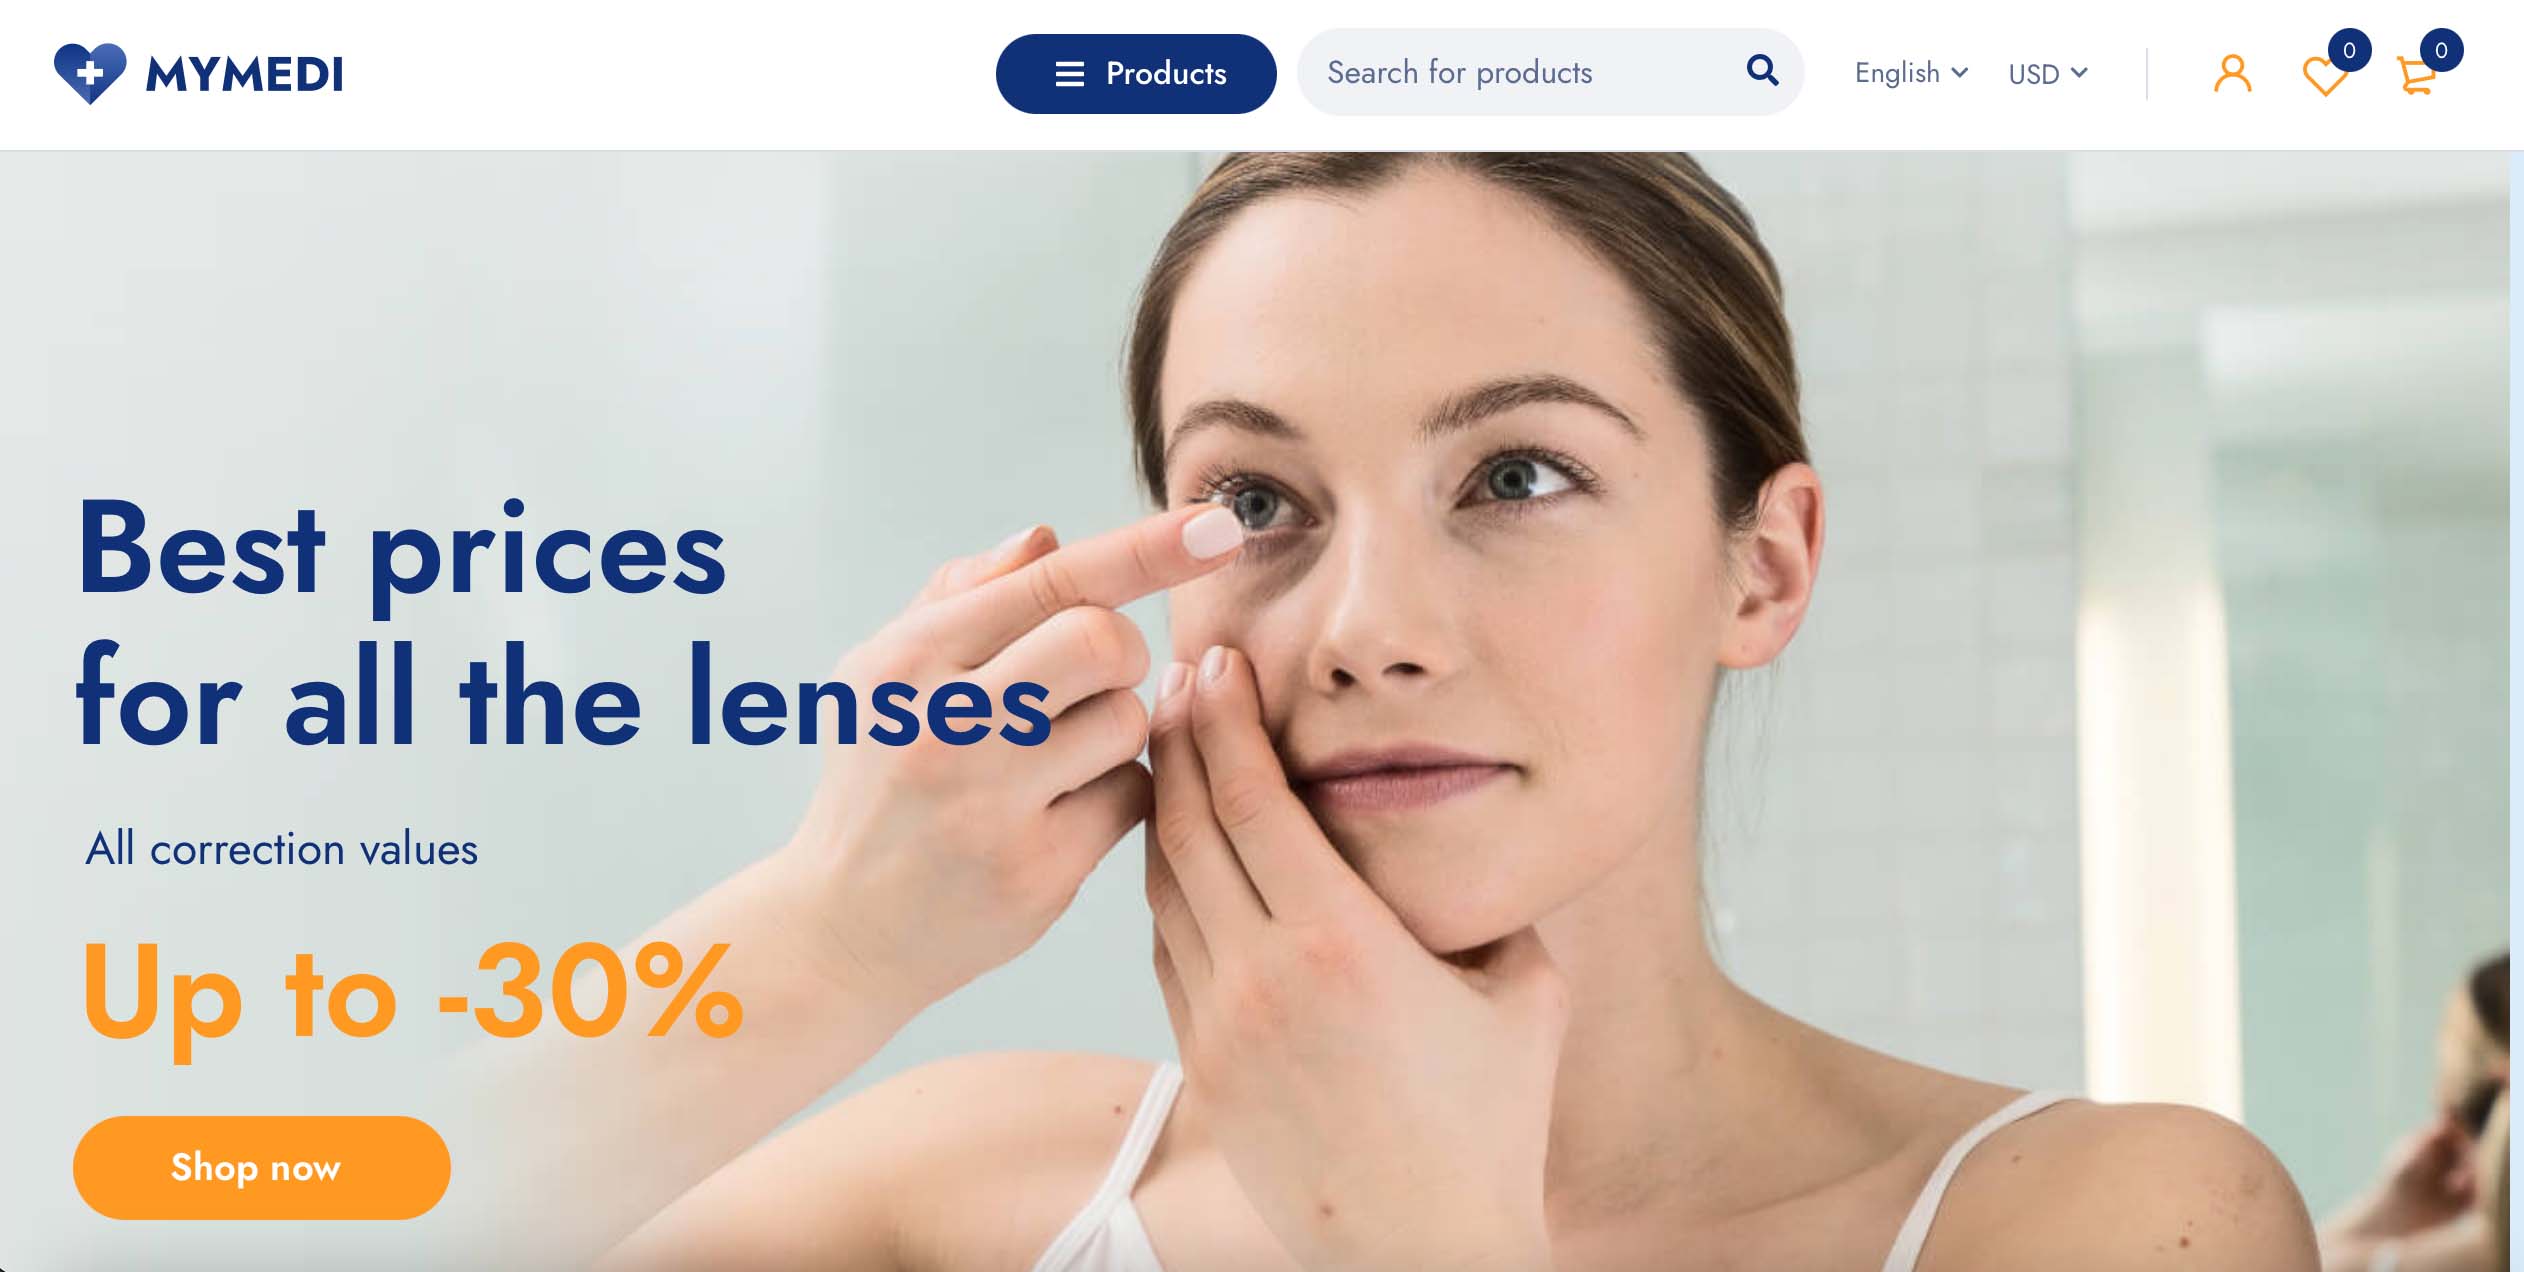Click the Best prices for all the lenses headline
This screenshot has height=1272, width=2524.
pyautogui.click(x=564, y=624)
